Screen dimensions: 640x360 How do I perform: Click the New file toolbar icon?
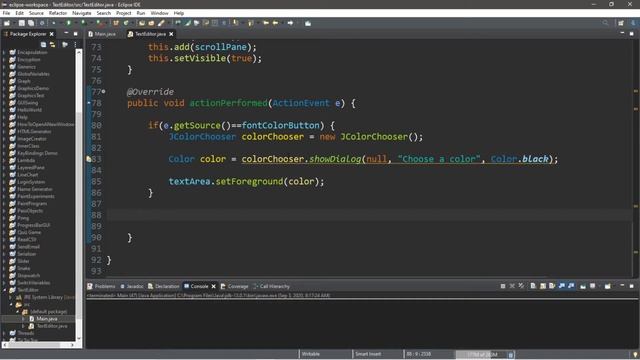[x=7, y=23]
